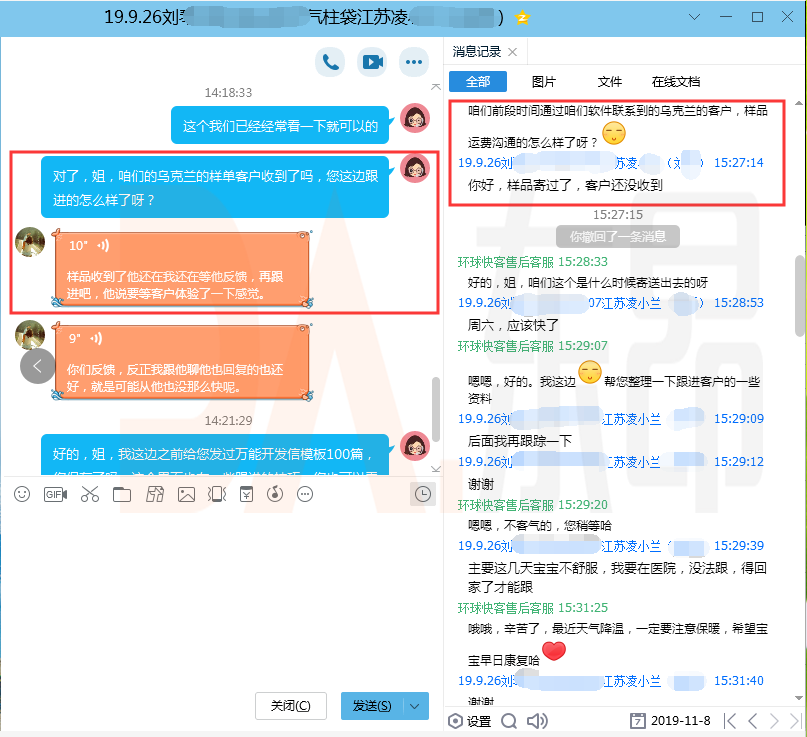Start a voice call with the phone icon
The height and width of the screenshot is (737, 807).
coord(330,62)
